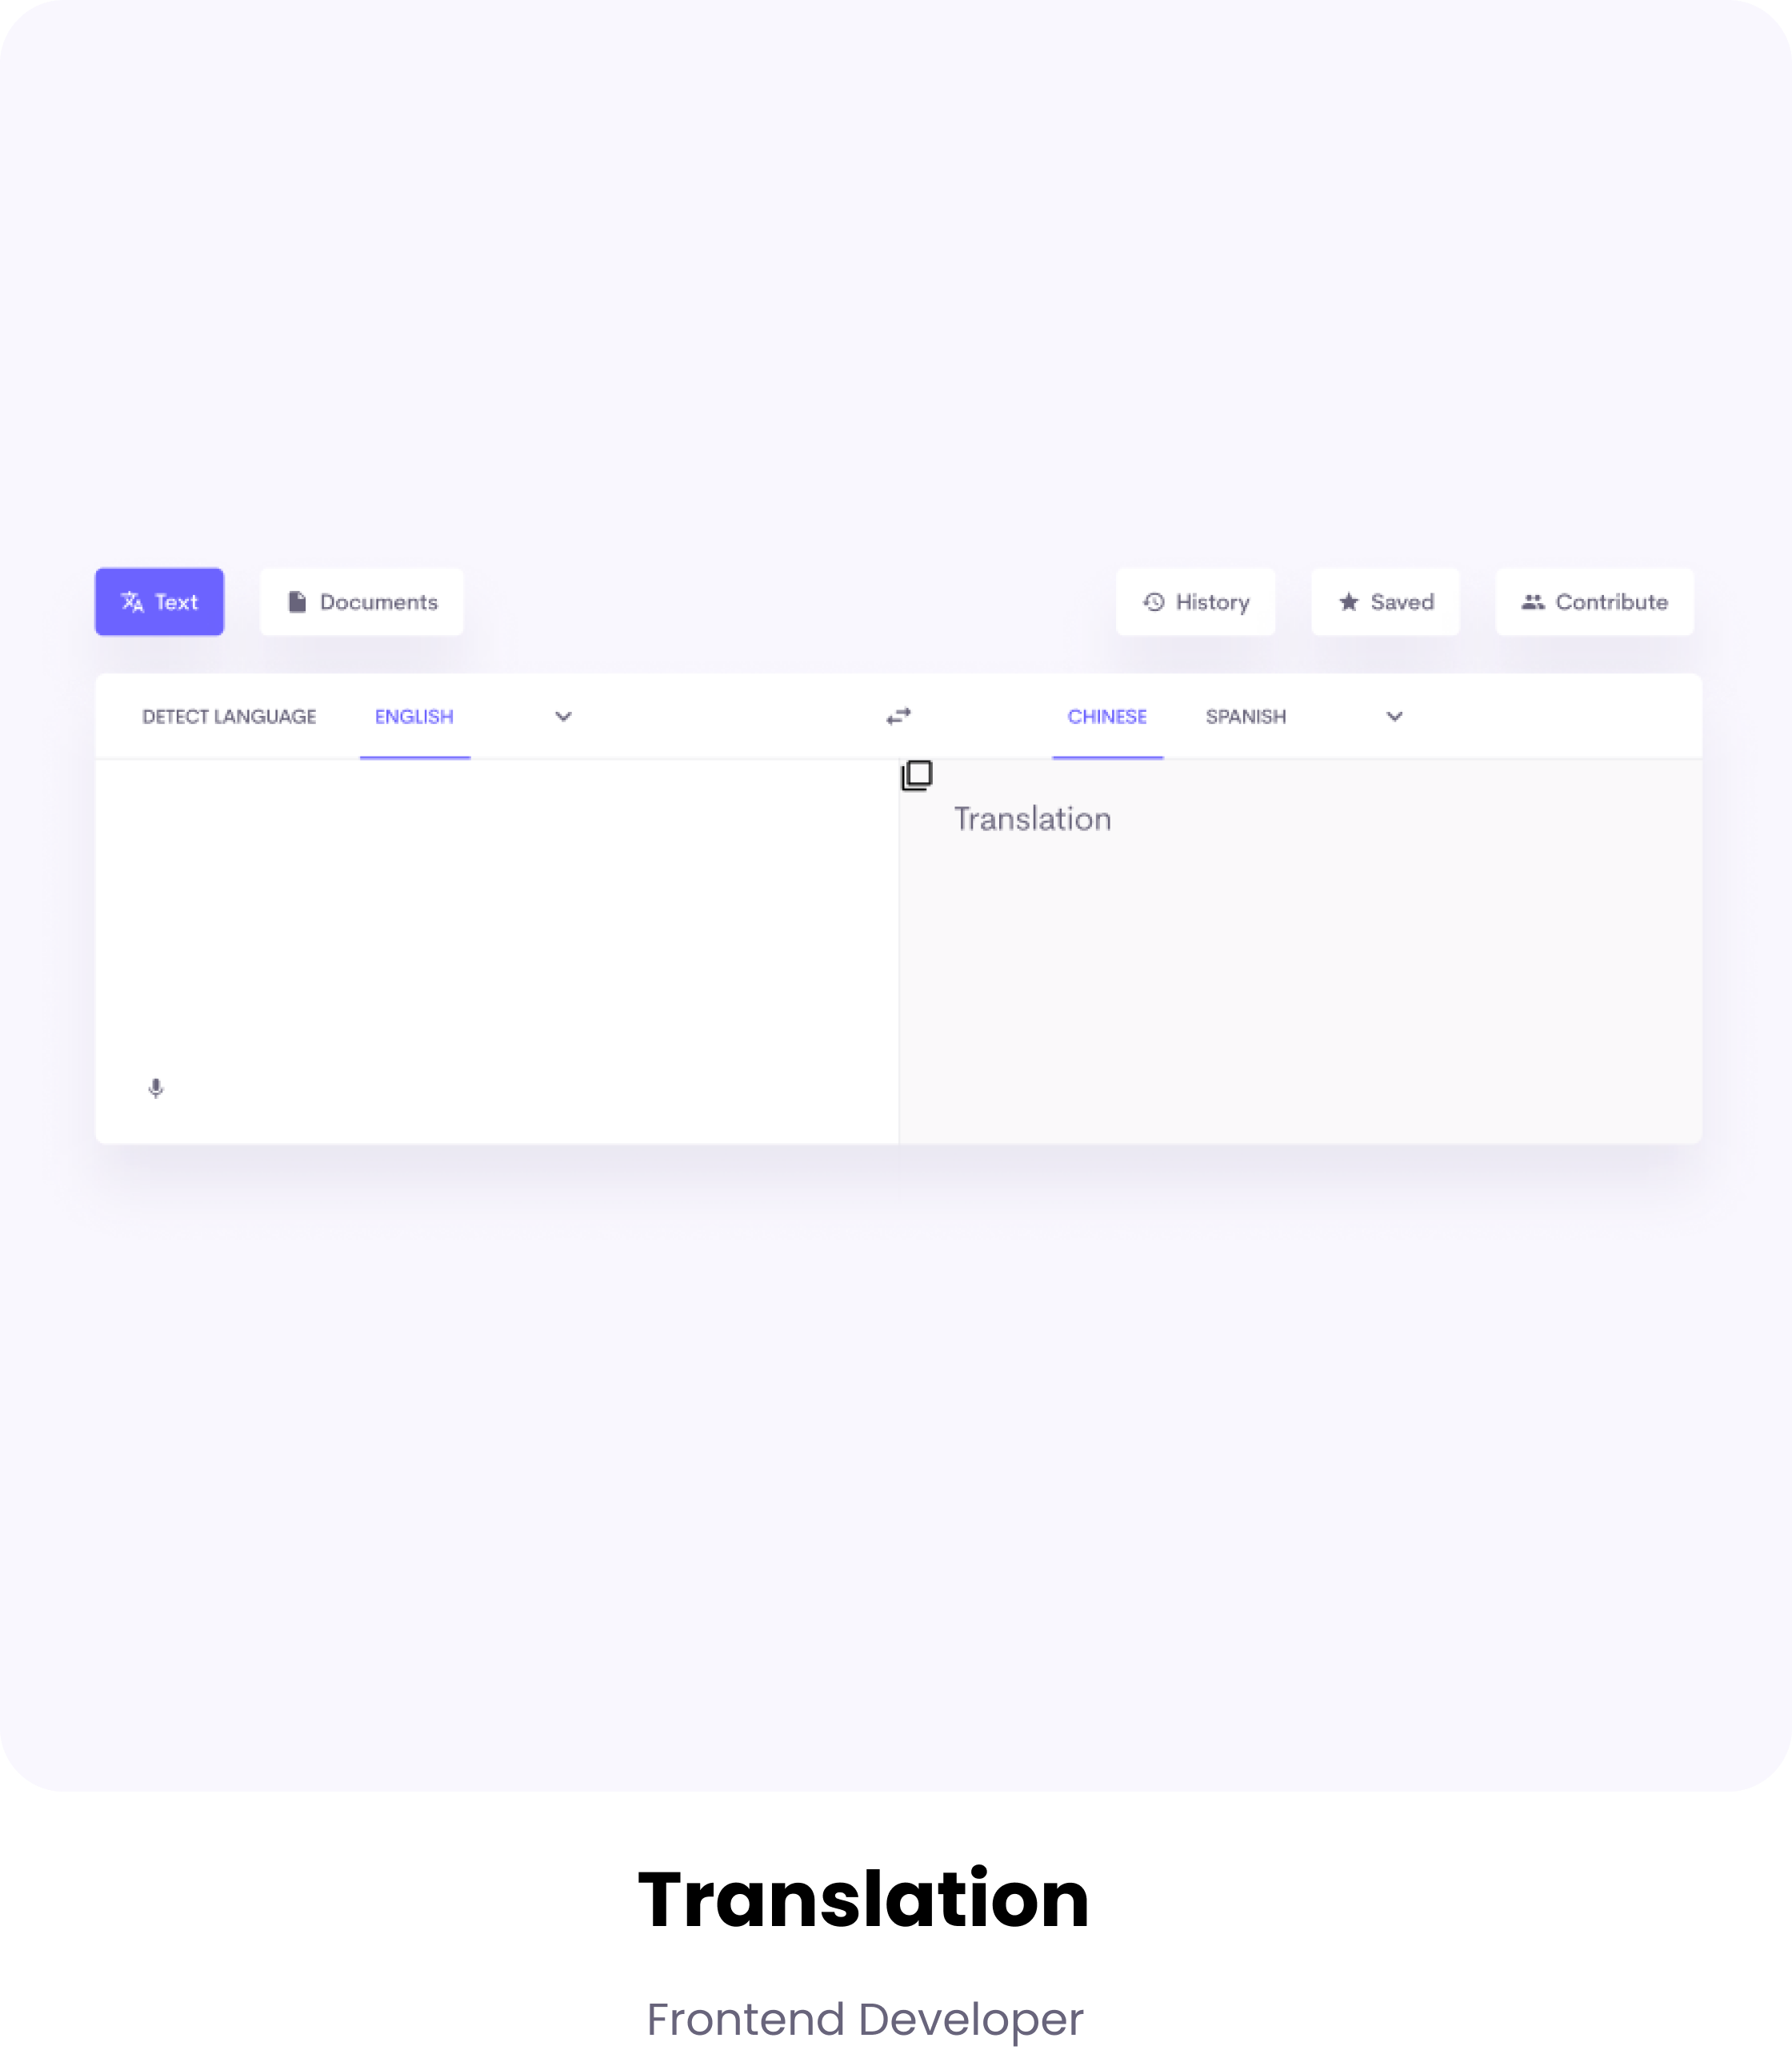Click the Documents file icon
Image resolution: width=1792 pixels, height=2054 pixels.
tap(297, 601)
